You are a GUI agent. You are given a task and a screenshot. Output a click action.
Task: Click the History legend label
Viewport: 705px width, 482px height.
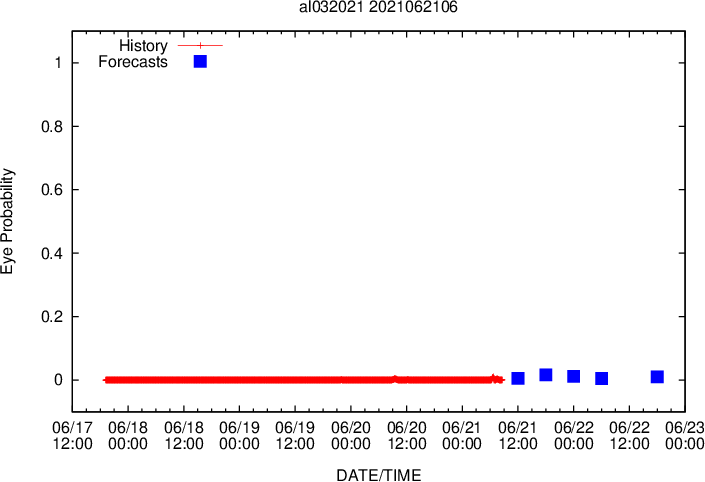[143, 45]
